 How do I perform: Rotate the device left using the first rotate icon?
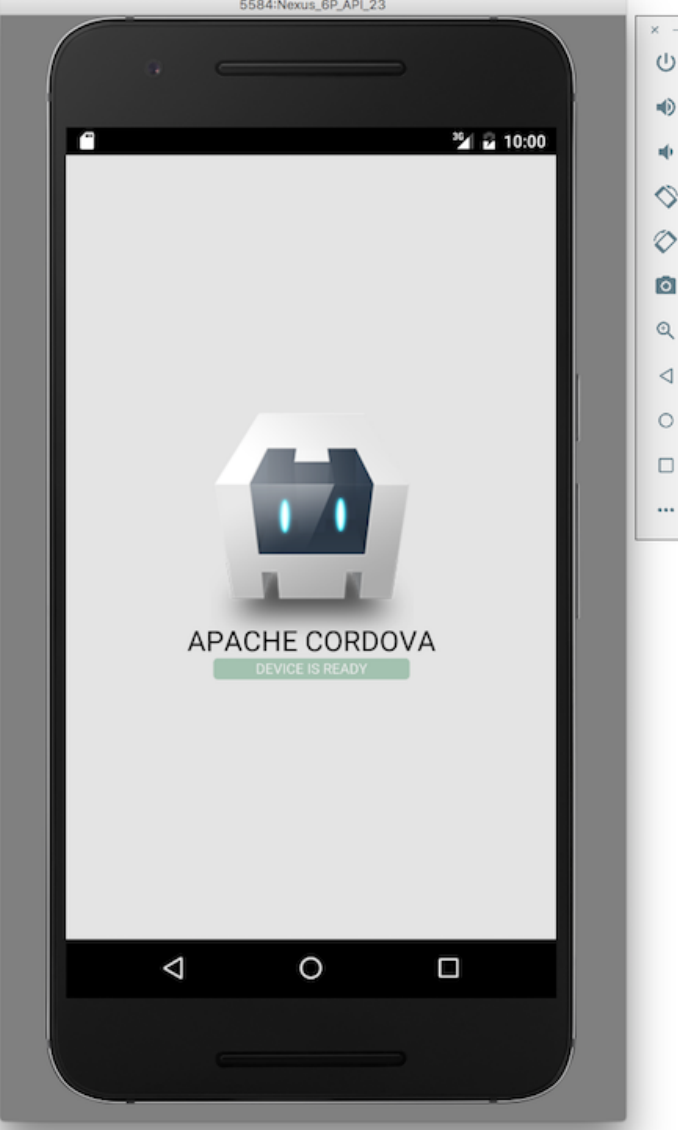(x=665, y=196)
